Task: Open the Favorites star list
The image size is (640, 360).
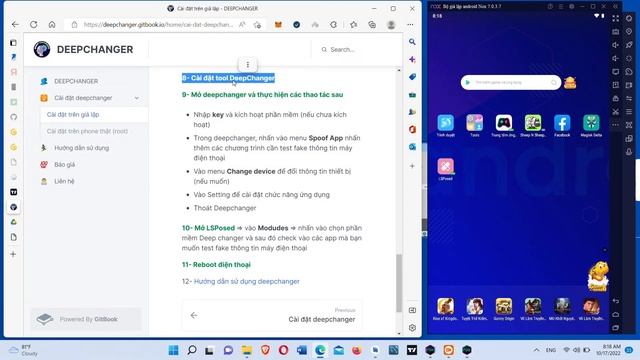Action: coord(353,24)
